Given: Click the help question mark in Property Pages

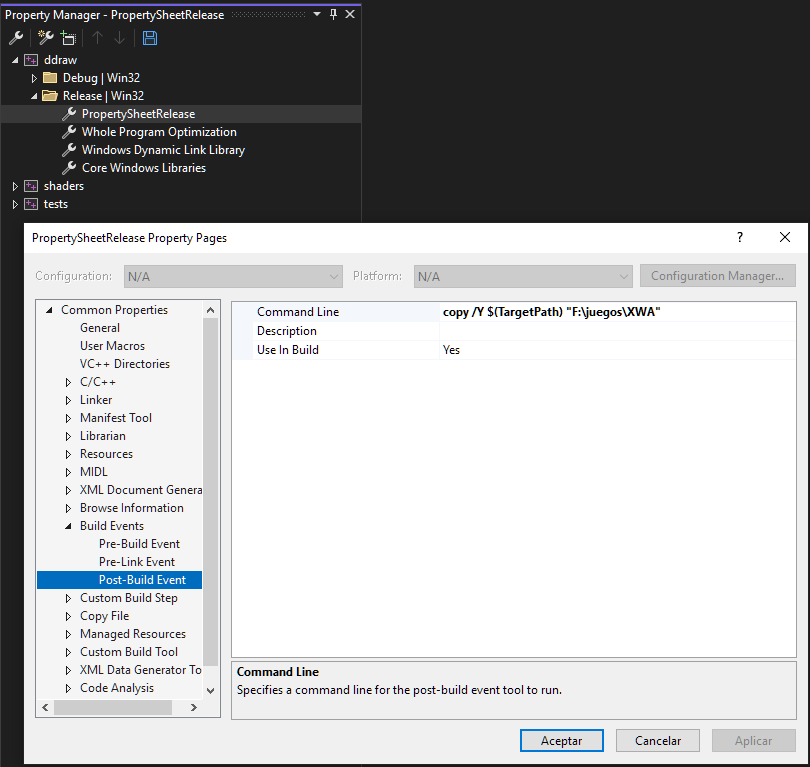Looking at the screenshot, I should coord(740,237).
